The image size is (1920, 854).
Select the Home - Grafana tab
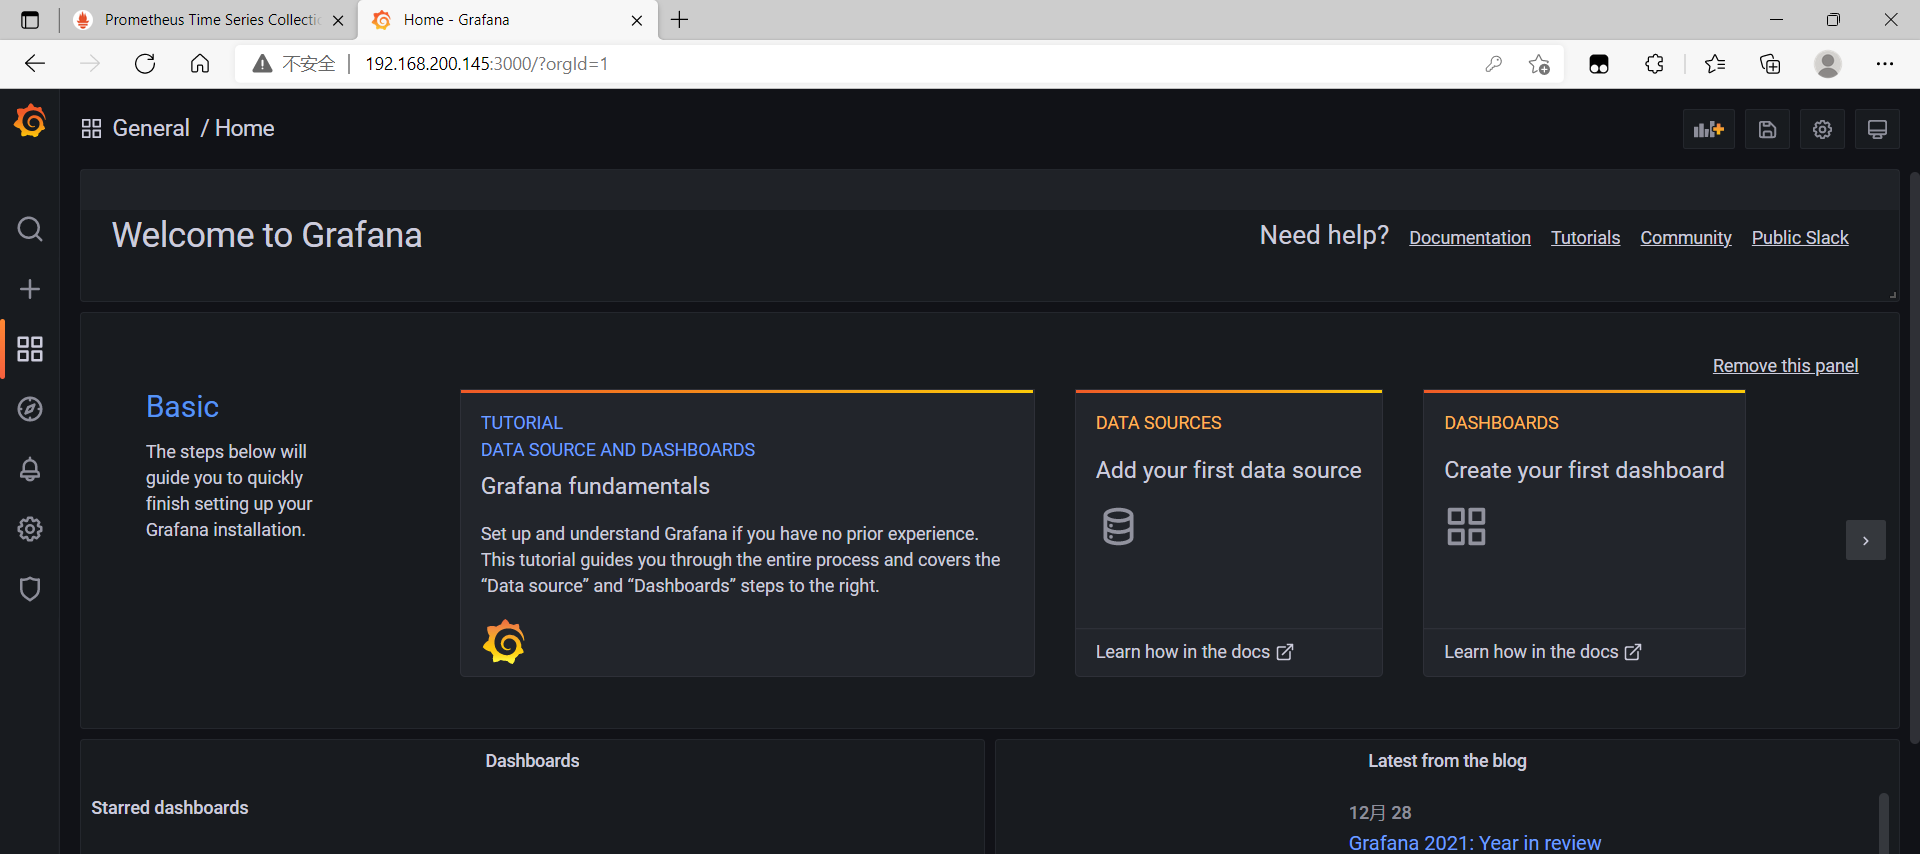pyautogui.click(x=508, y=20)
